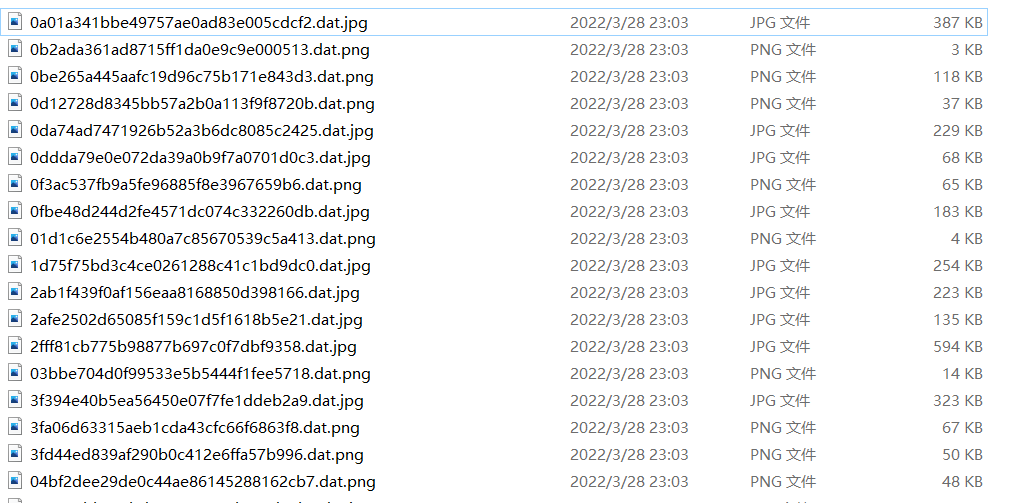The image size is (1016, 503).
Task: Click the icon of 3fa06d63315aeb1cda43cfc66f6863f8.dat.png
Action: pyautogui.click(x=15, y=428)
